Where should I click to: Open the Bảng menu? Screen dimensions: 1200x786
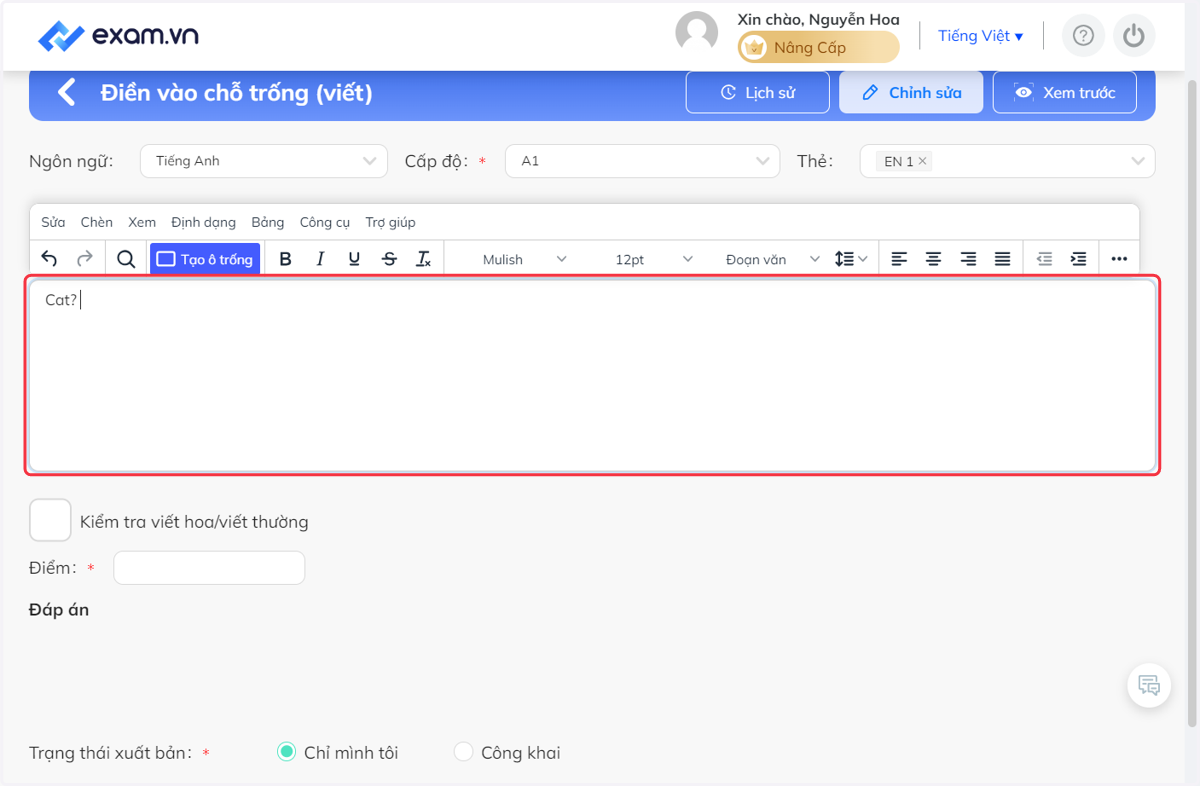pyautogui.click(x=268, y=222)
